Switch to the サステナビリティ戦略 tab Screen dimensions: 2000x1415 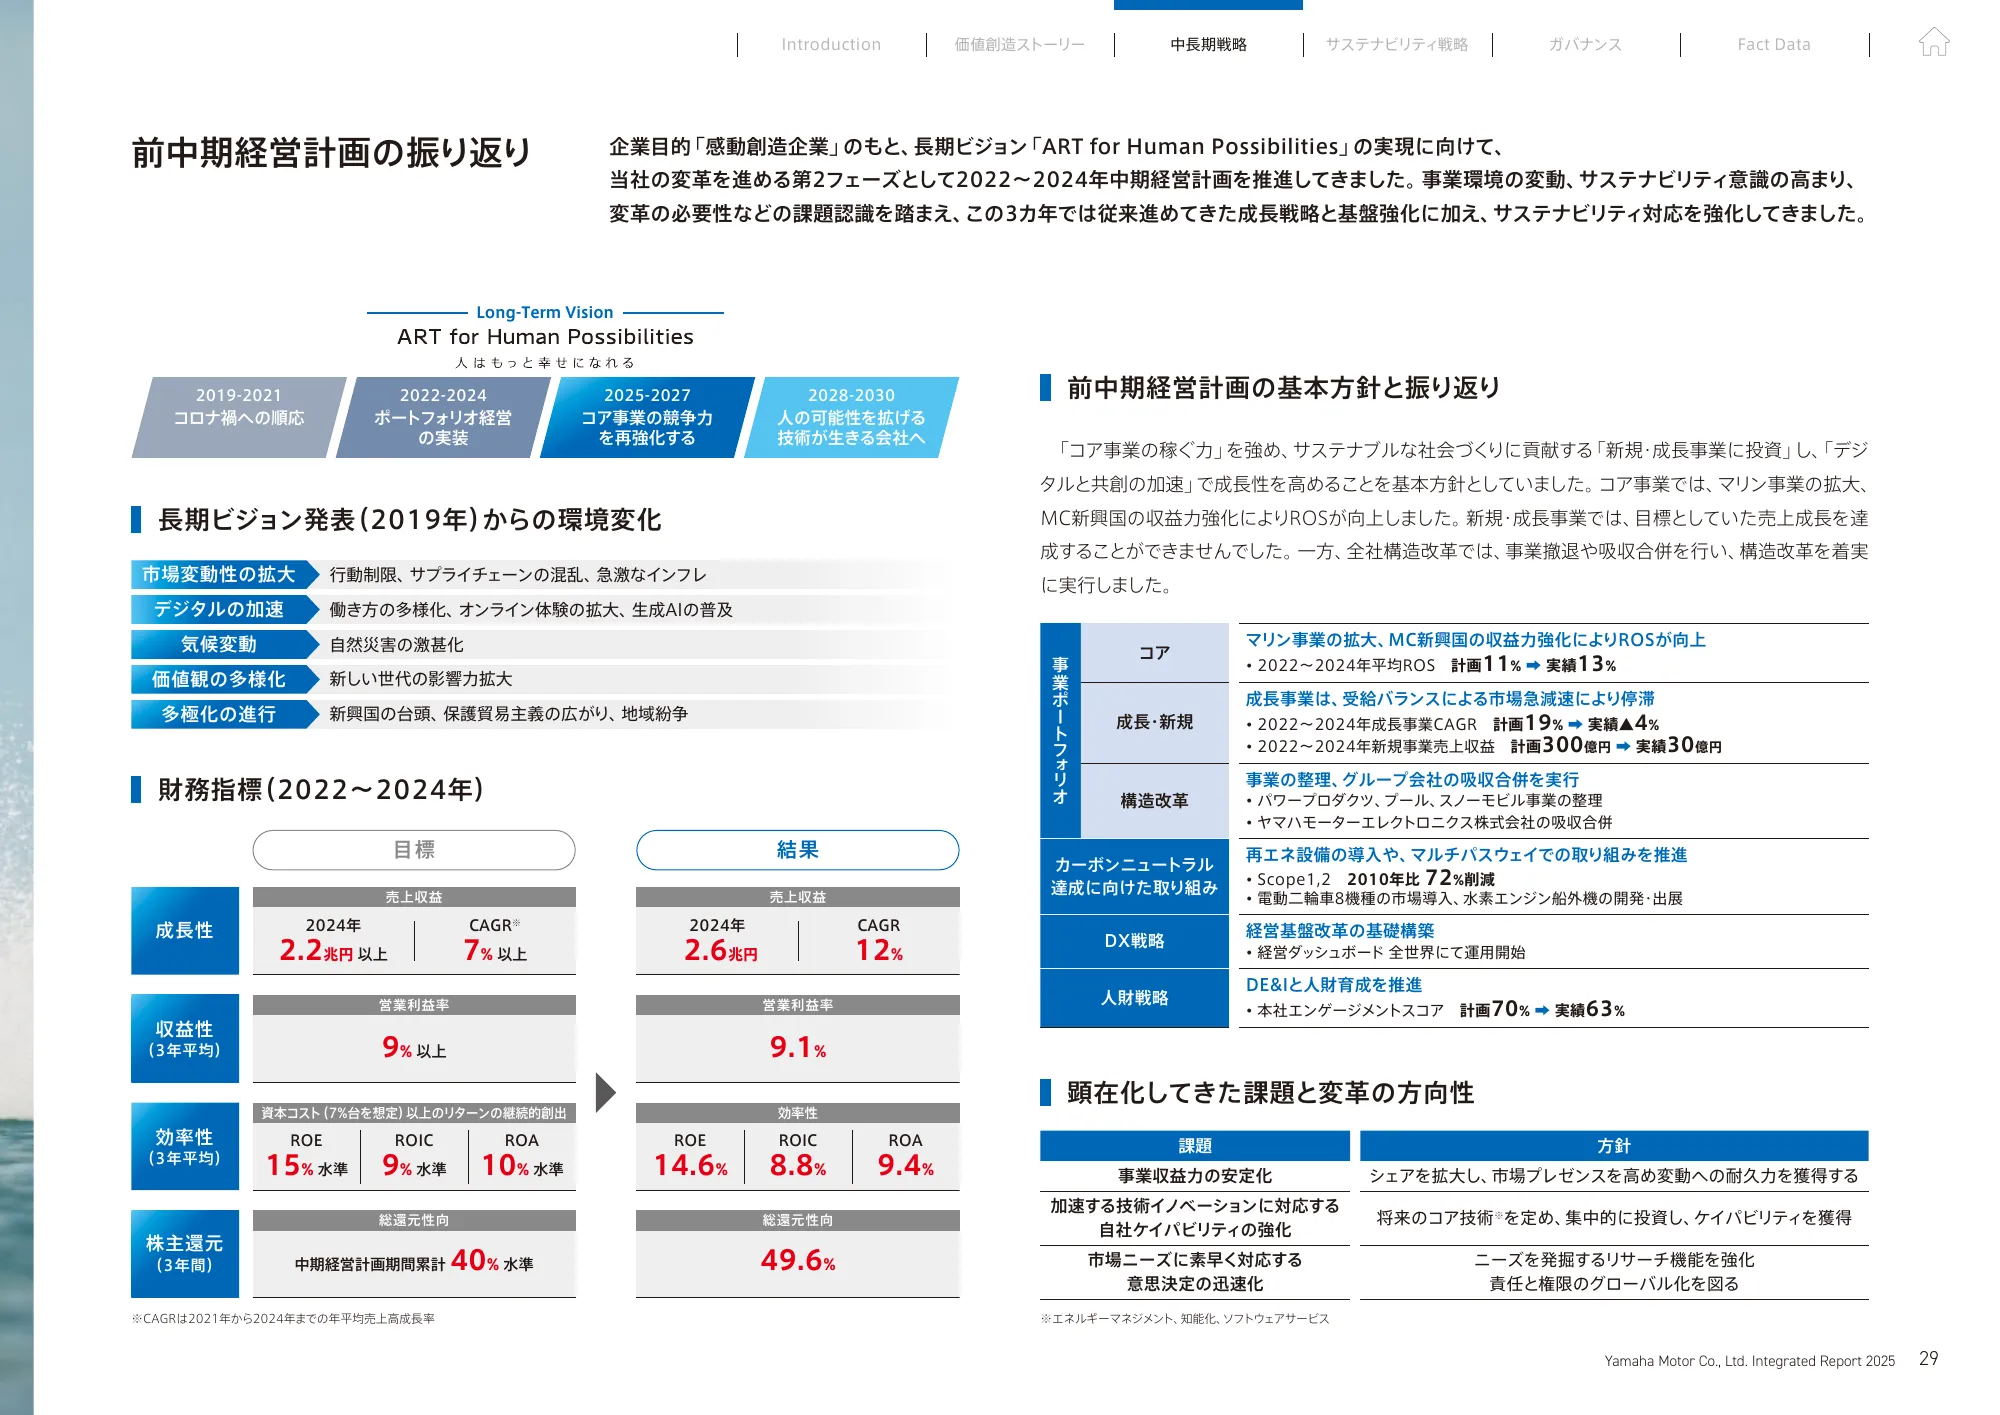(1398, 44)
